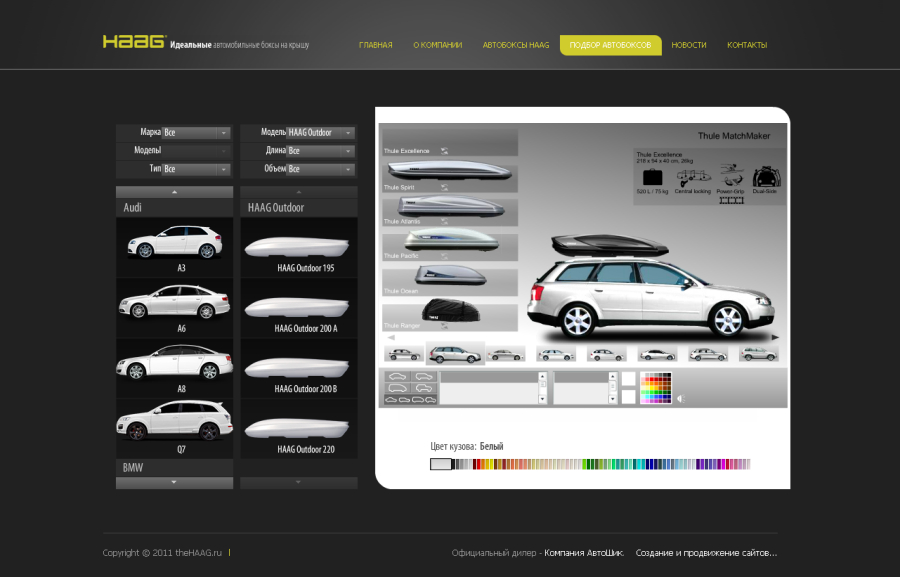
Task: Select the Audi Q7 car
Action: pyautogui.click(x=174, y=428)
